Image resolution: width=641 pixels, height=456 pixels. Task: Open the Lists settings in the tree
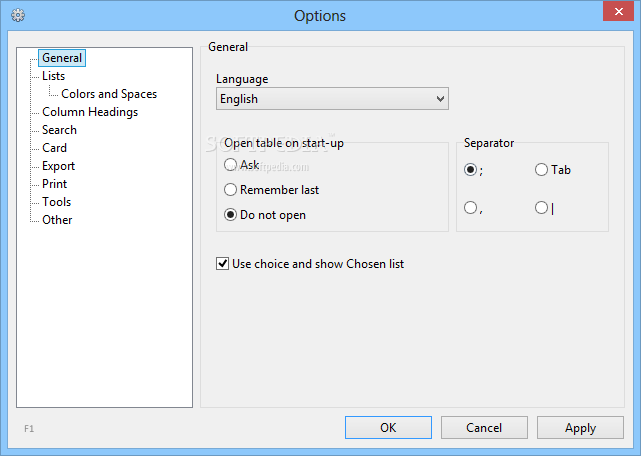click(x=54, y=76)
